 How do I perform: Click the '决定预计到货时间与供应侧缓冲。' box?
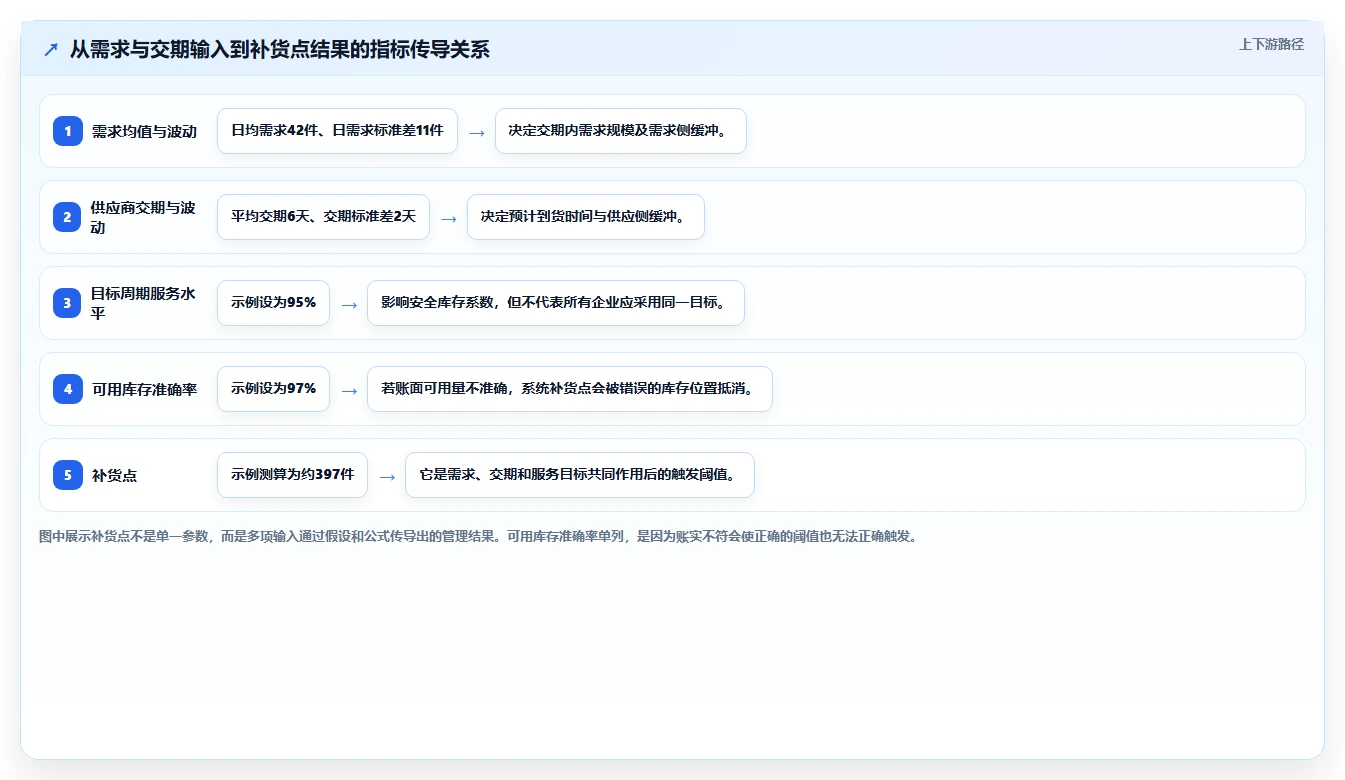click(586, 217)
